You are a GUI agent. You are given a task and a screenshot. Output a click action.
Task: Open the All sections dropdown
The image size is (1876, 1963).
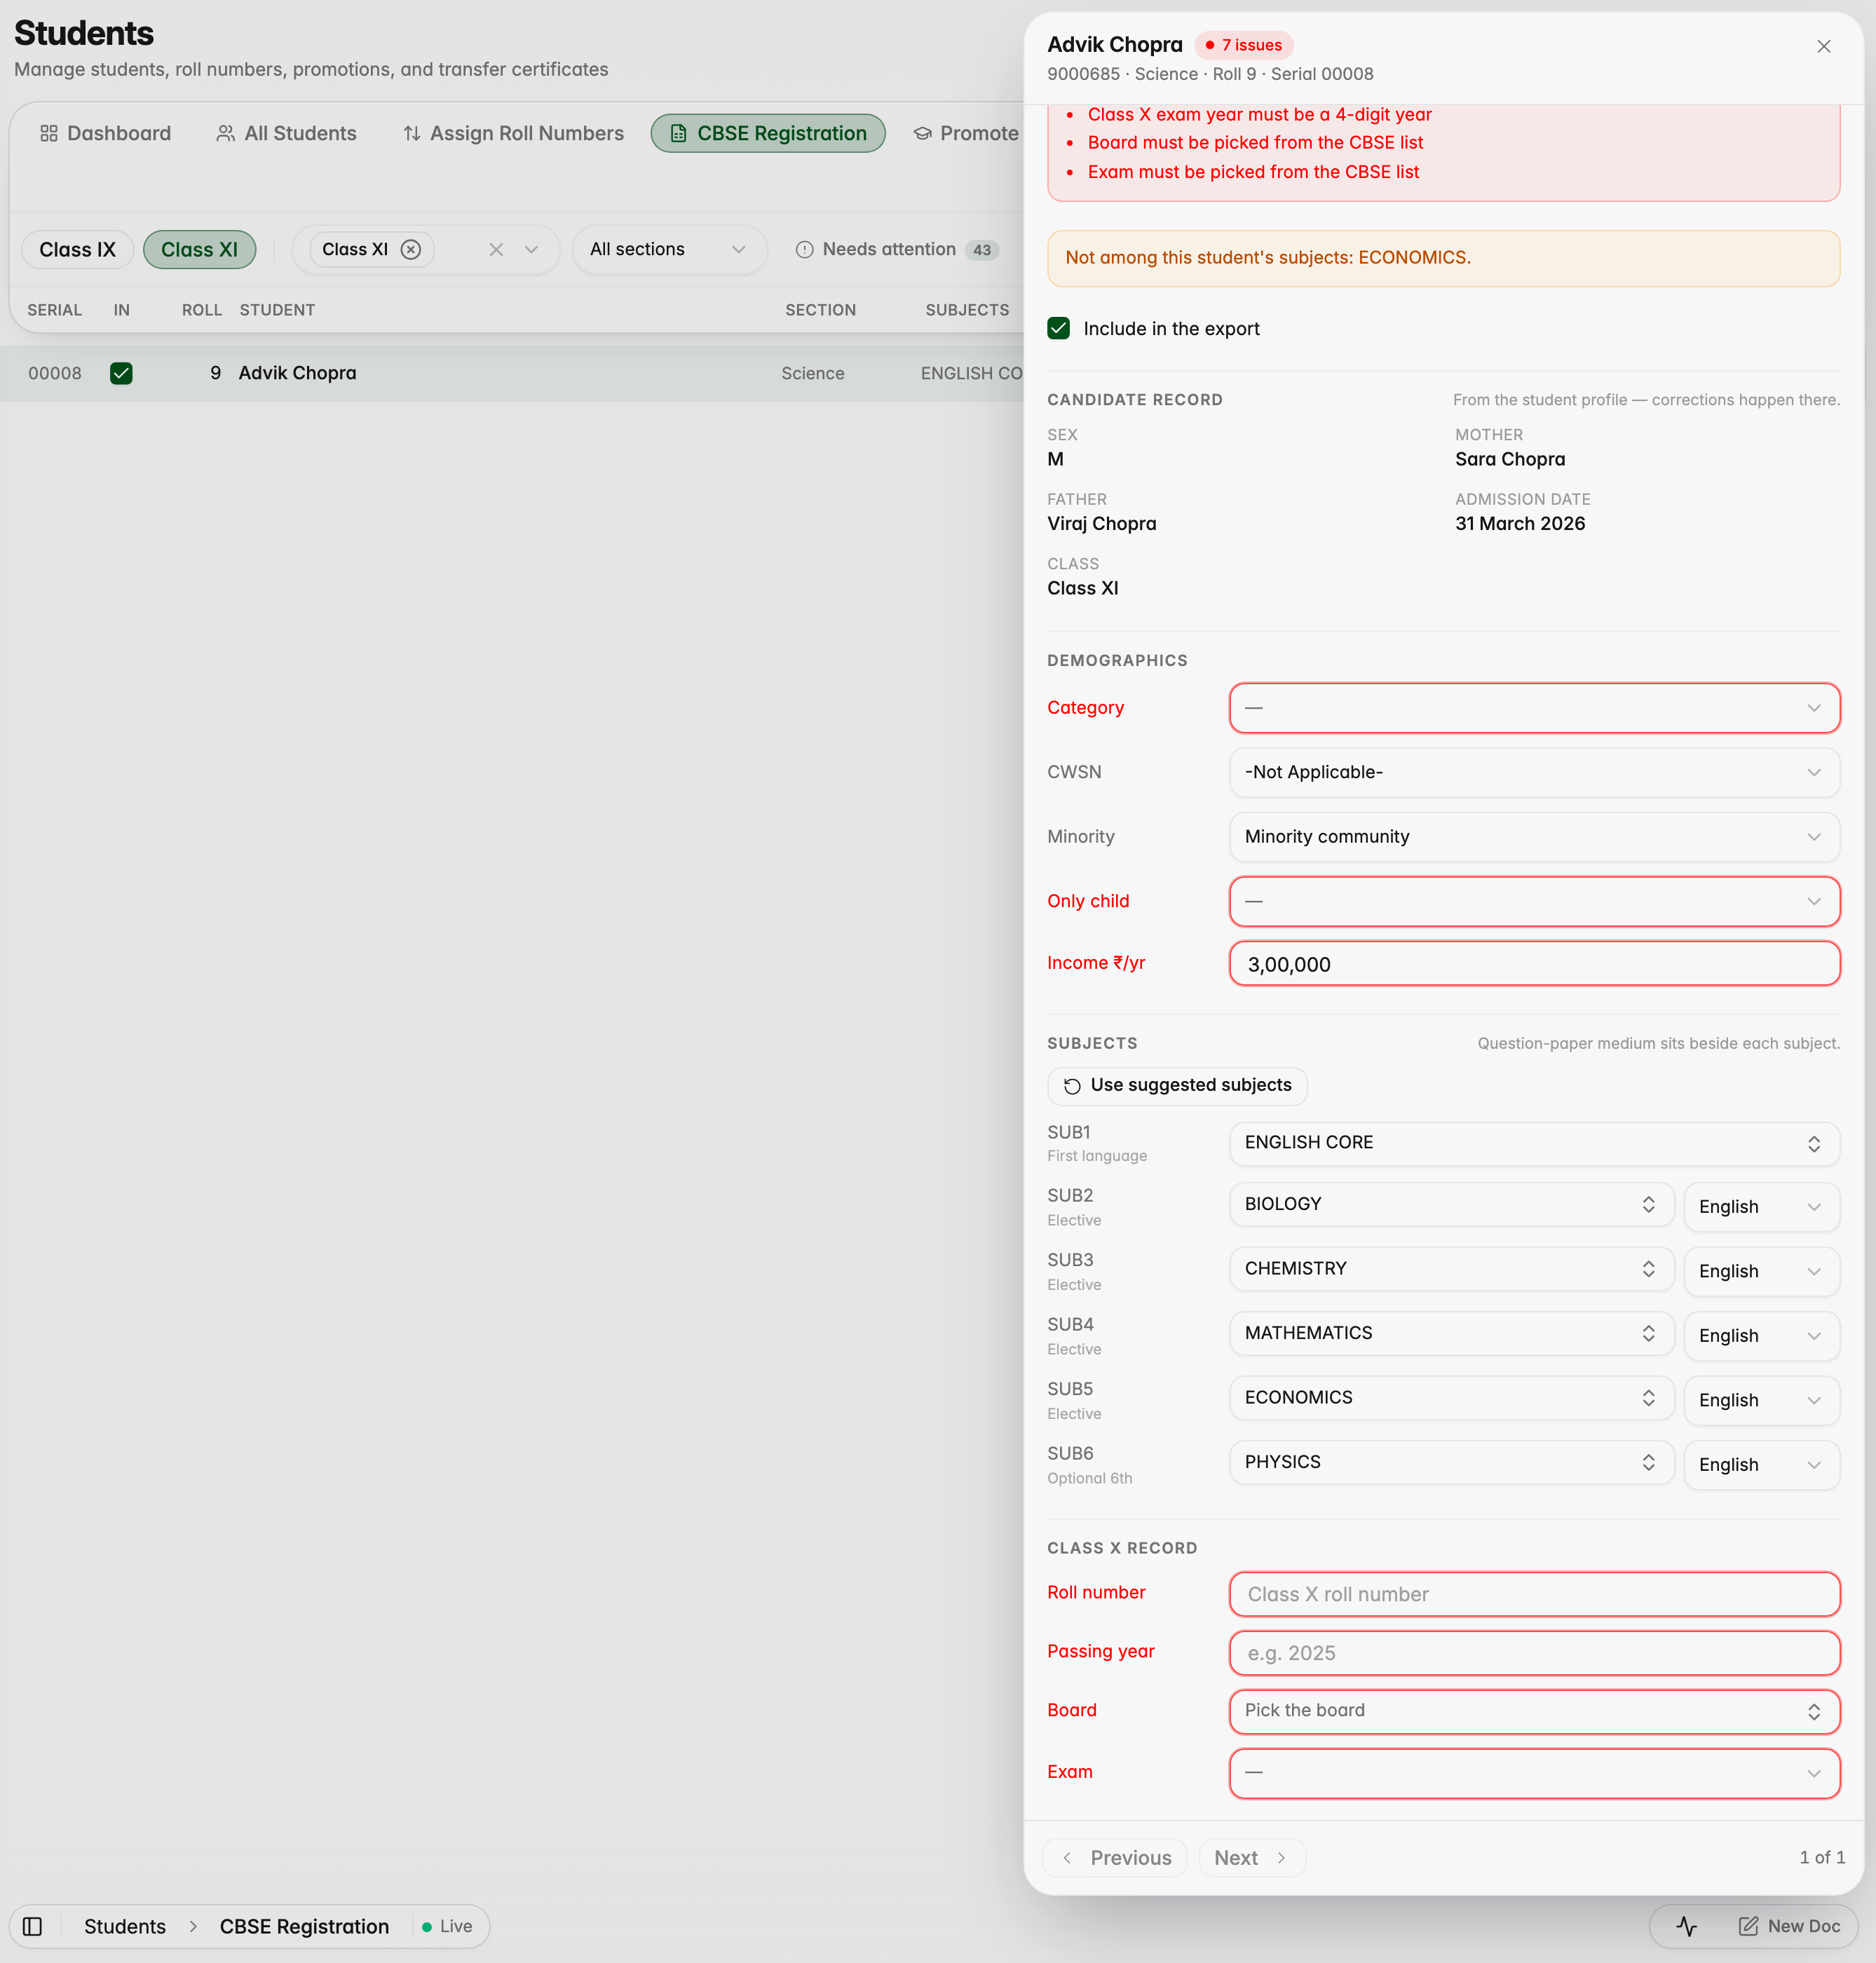(x=669, y=250)
